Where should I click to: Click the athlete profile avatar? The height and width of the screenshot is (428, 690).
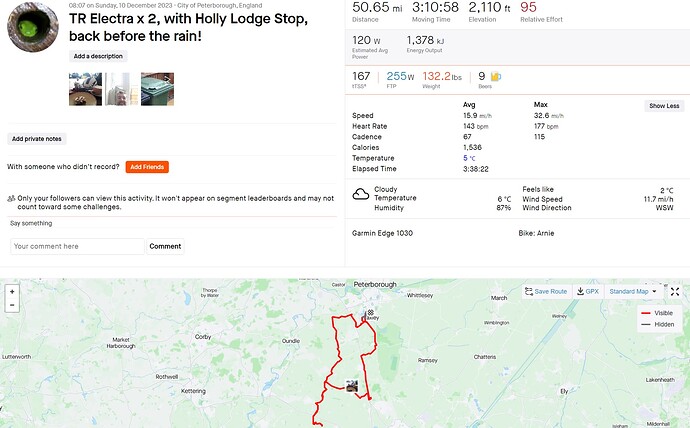(x=32, y=26)
